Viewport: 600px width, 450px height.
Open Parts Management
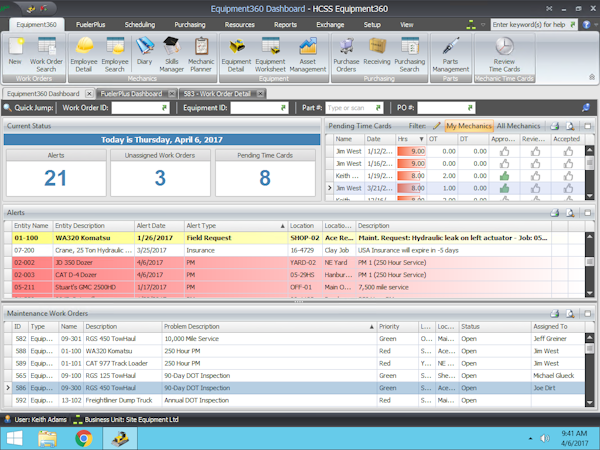pyautogui.click(x=450, y=55)
